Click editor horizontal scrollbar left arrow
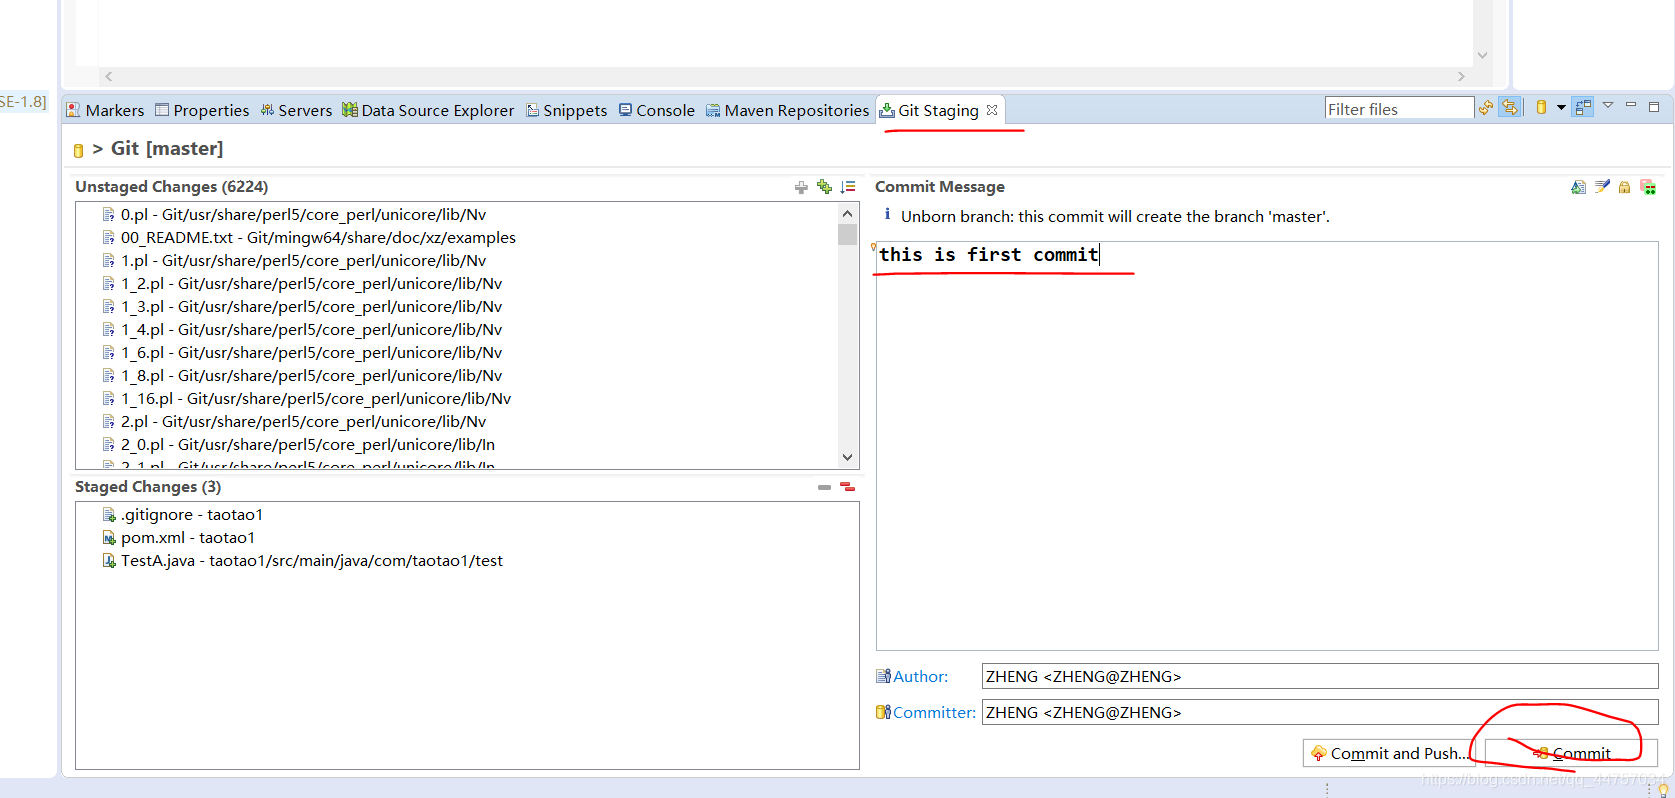Viewport: 1675px width, 798px height. pyautogui.click(x=108, y=76)
